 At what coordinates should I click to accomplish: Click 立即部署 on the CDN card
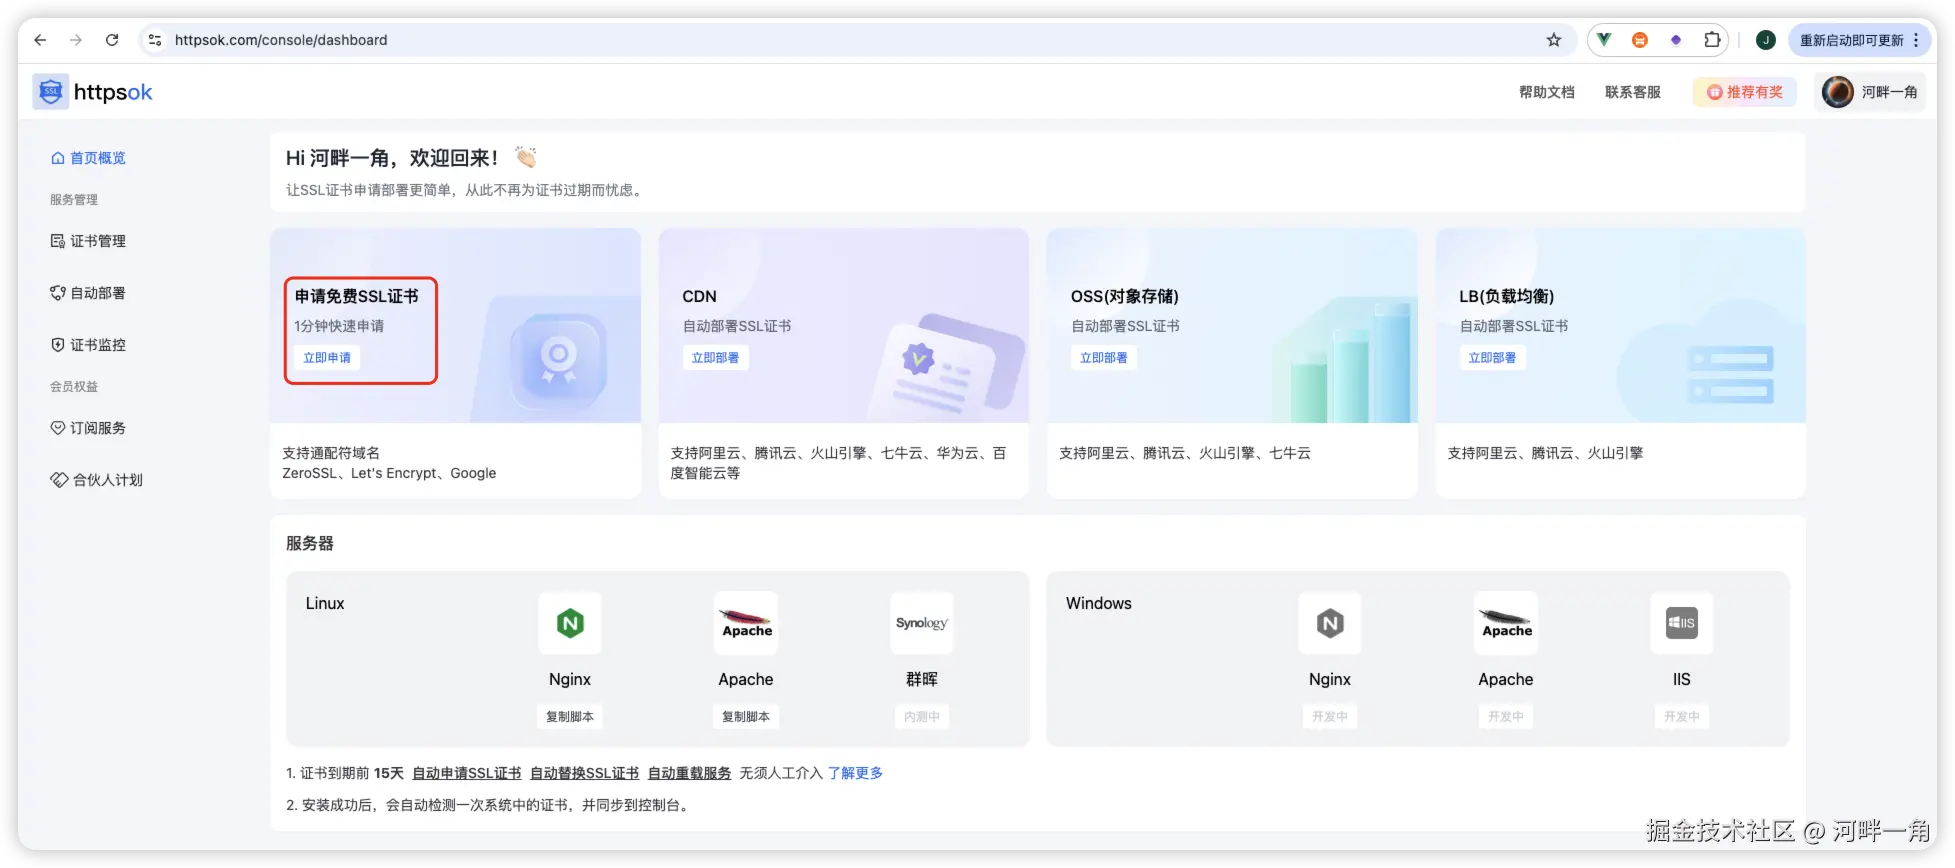(715, 358)
